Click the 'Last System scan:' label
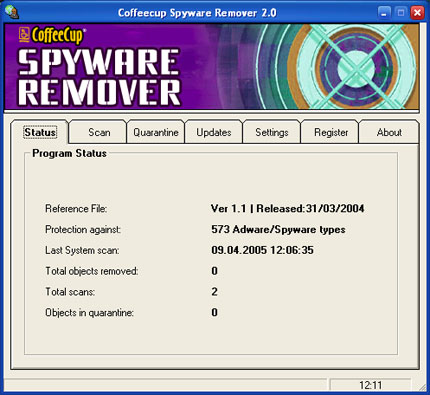The height and width of the screenshot is (395, 430). pyautogui.click(x=82, y=250)
